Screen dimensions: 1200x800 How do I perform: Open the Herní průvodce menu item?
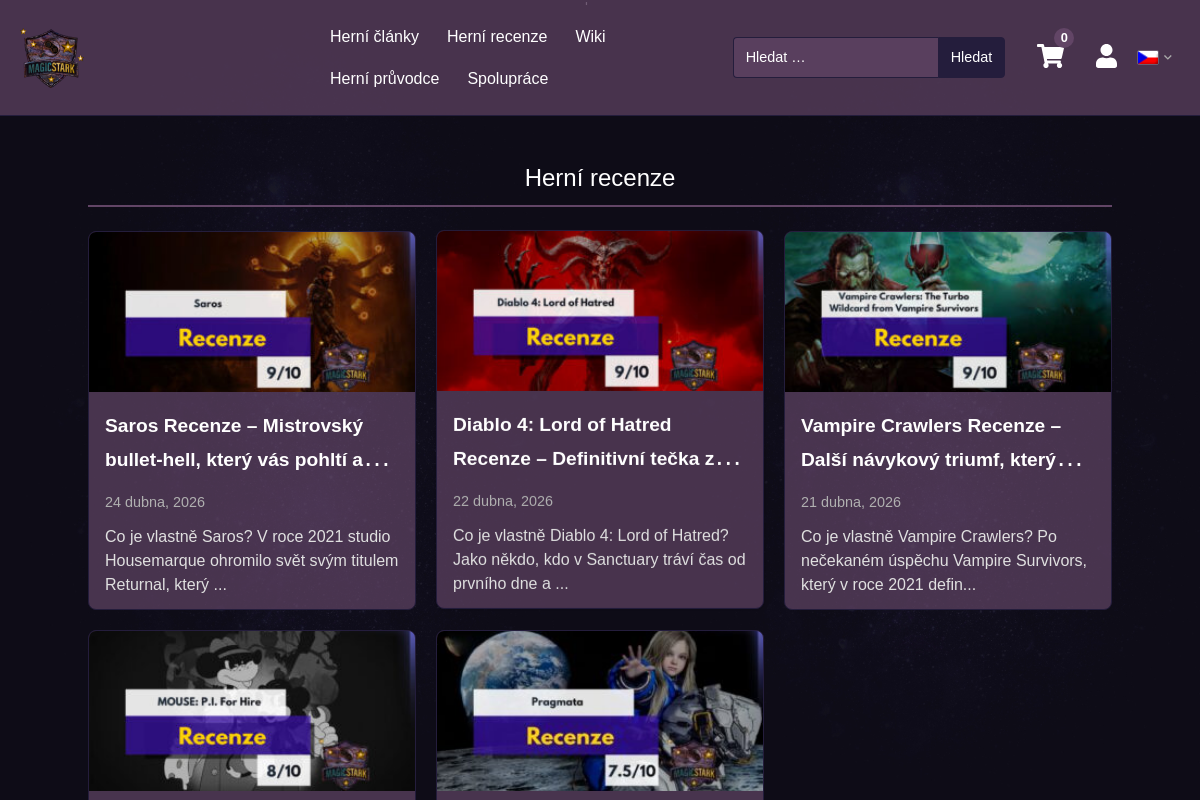[385, 78]
